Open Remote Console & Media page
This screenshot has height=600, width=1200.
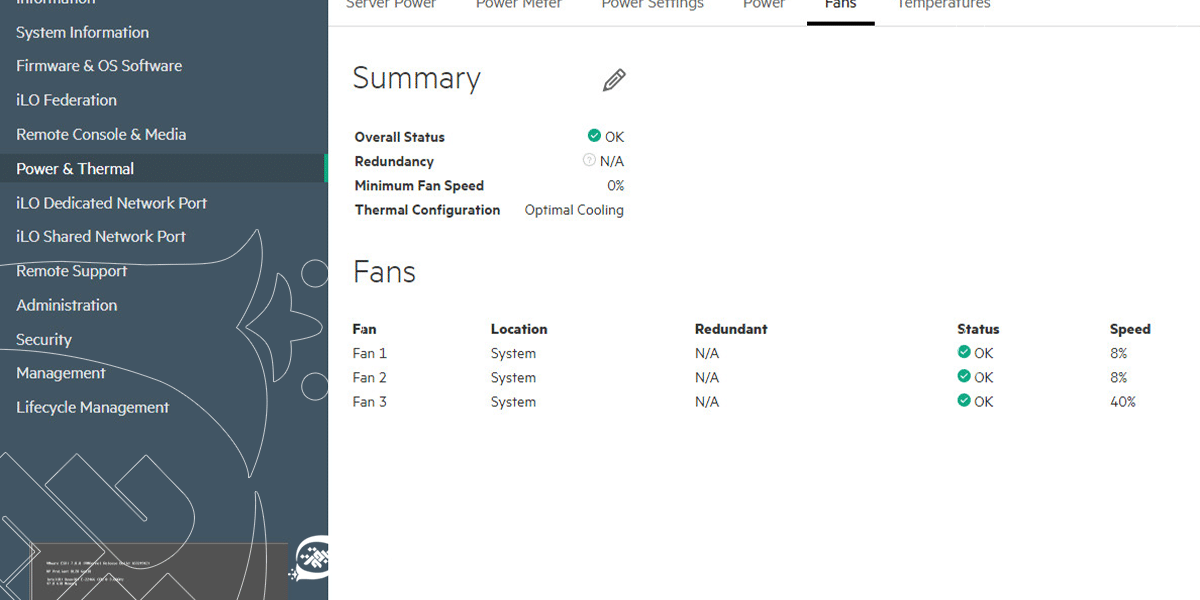[101, 134]
